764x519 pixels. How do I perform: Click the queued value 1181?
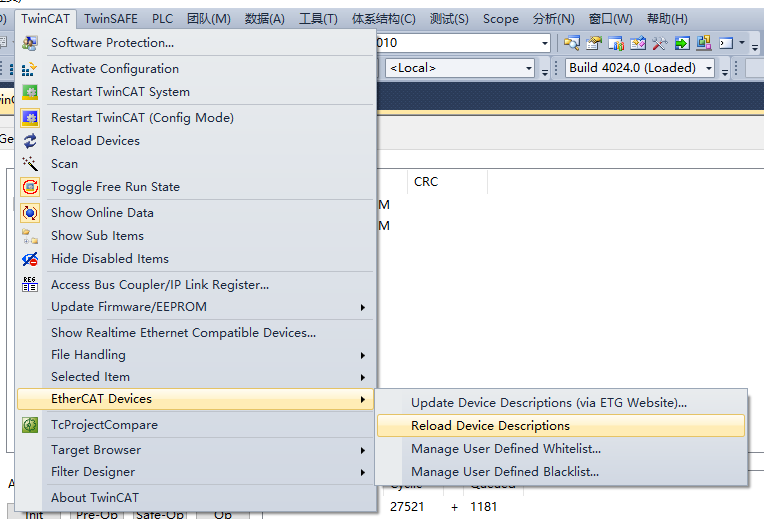[x=483, y=507]
